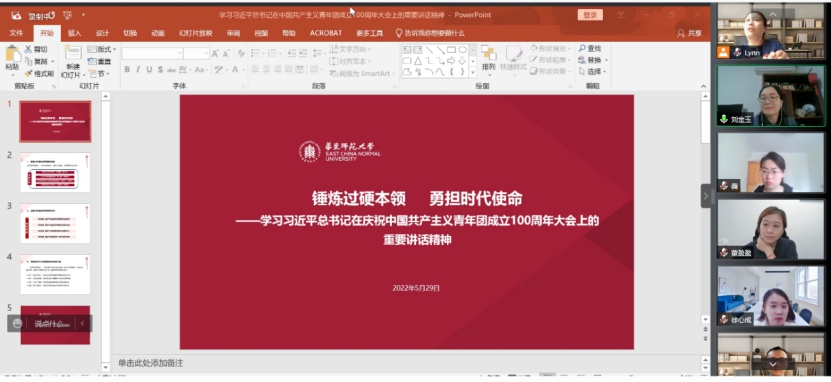831x382 pixels.
Task: Switch to the Slide Show (幻灯片放映) tab
Action: pyautogui.click(x=196, y=33)
